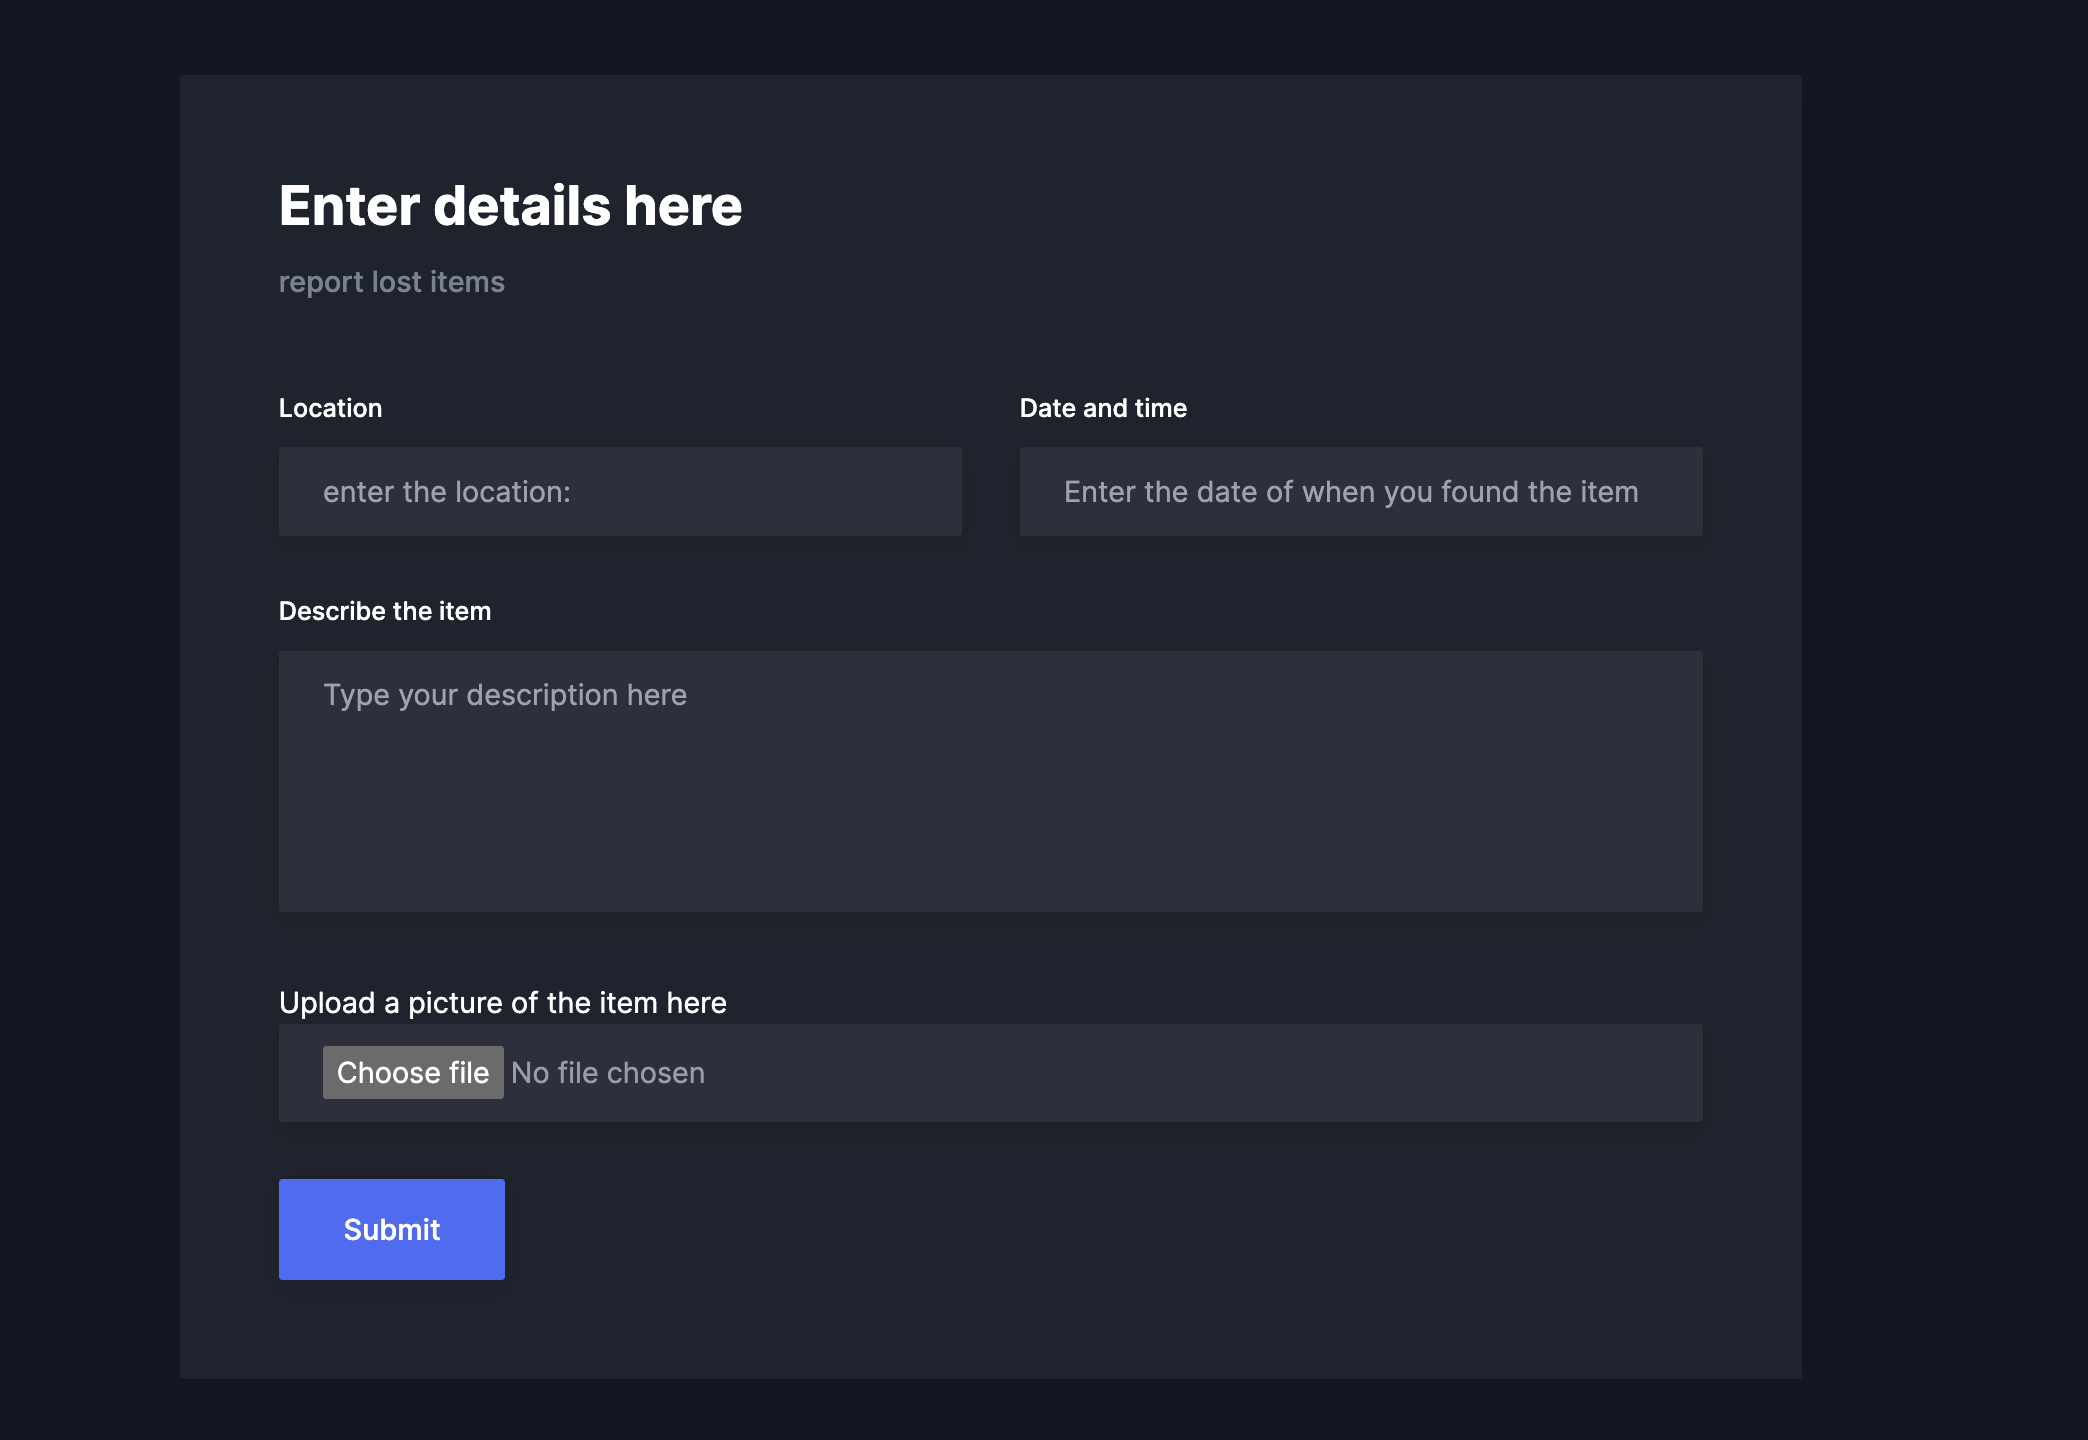Screen dimensions: 2088x1440
Task: Click the 'Location' field label
Action: [330, 408]
